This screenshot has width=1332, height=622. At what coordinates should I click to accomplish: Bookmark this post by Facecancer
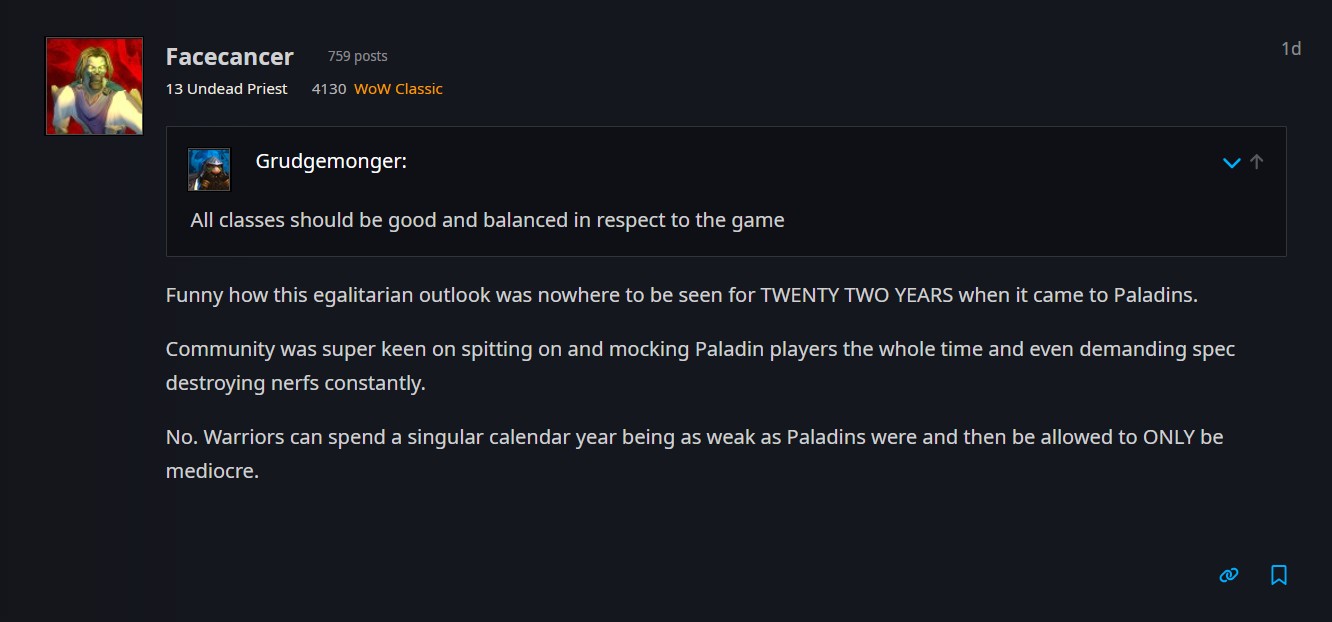[x=1279, y=575]
